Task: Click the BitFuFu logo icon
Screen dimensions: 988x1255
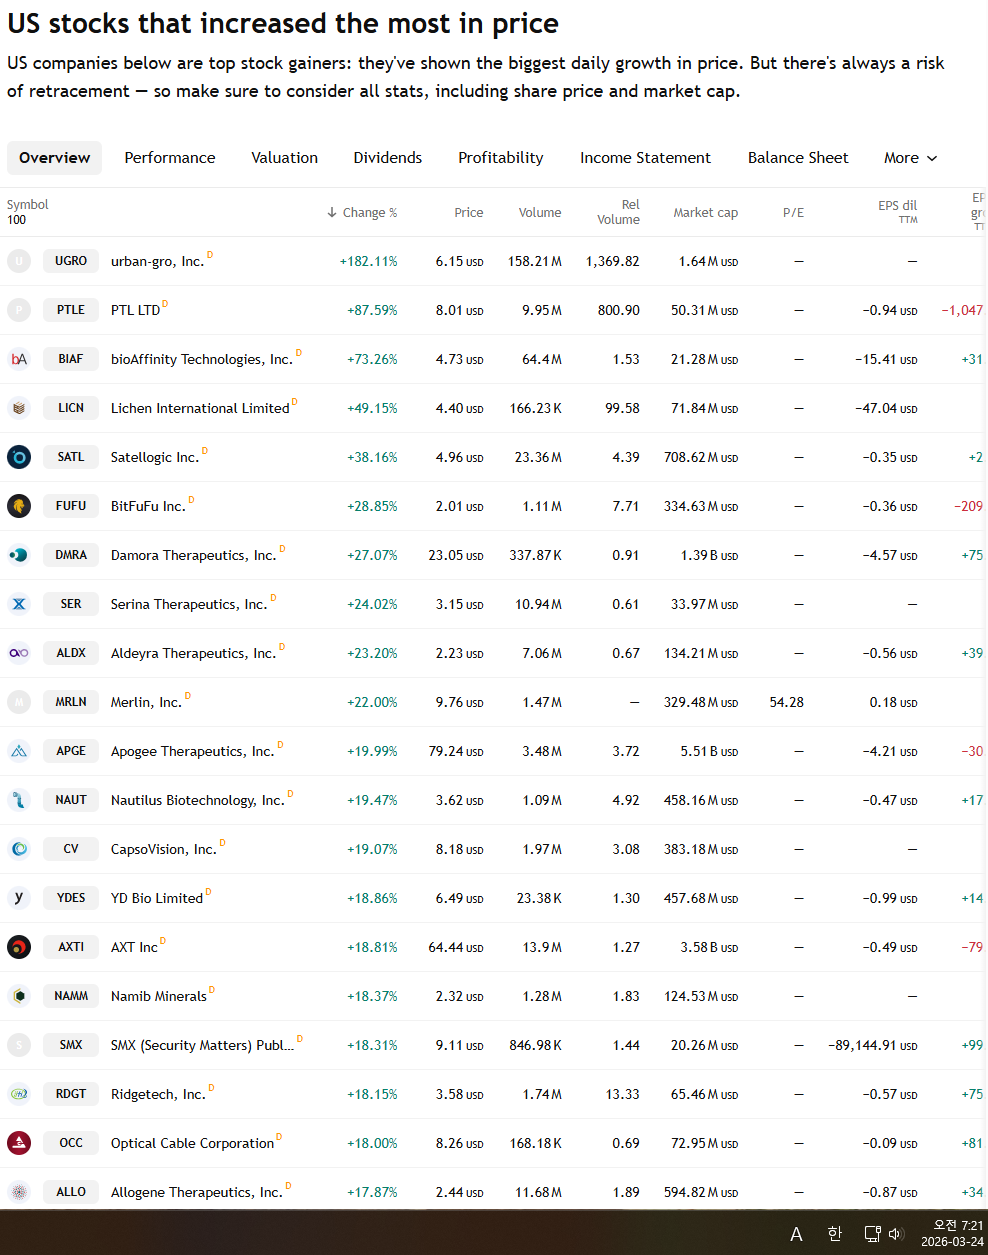Action: (x=19, y=506)
